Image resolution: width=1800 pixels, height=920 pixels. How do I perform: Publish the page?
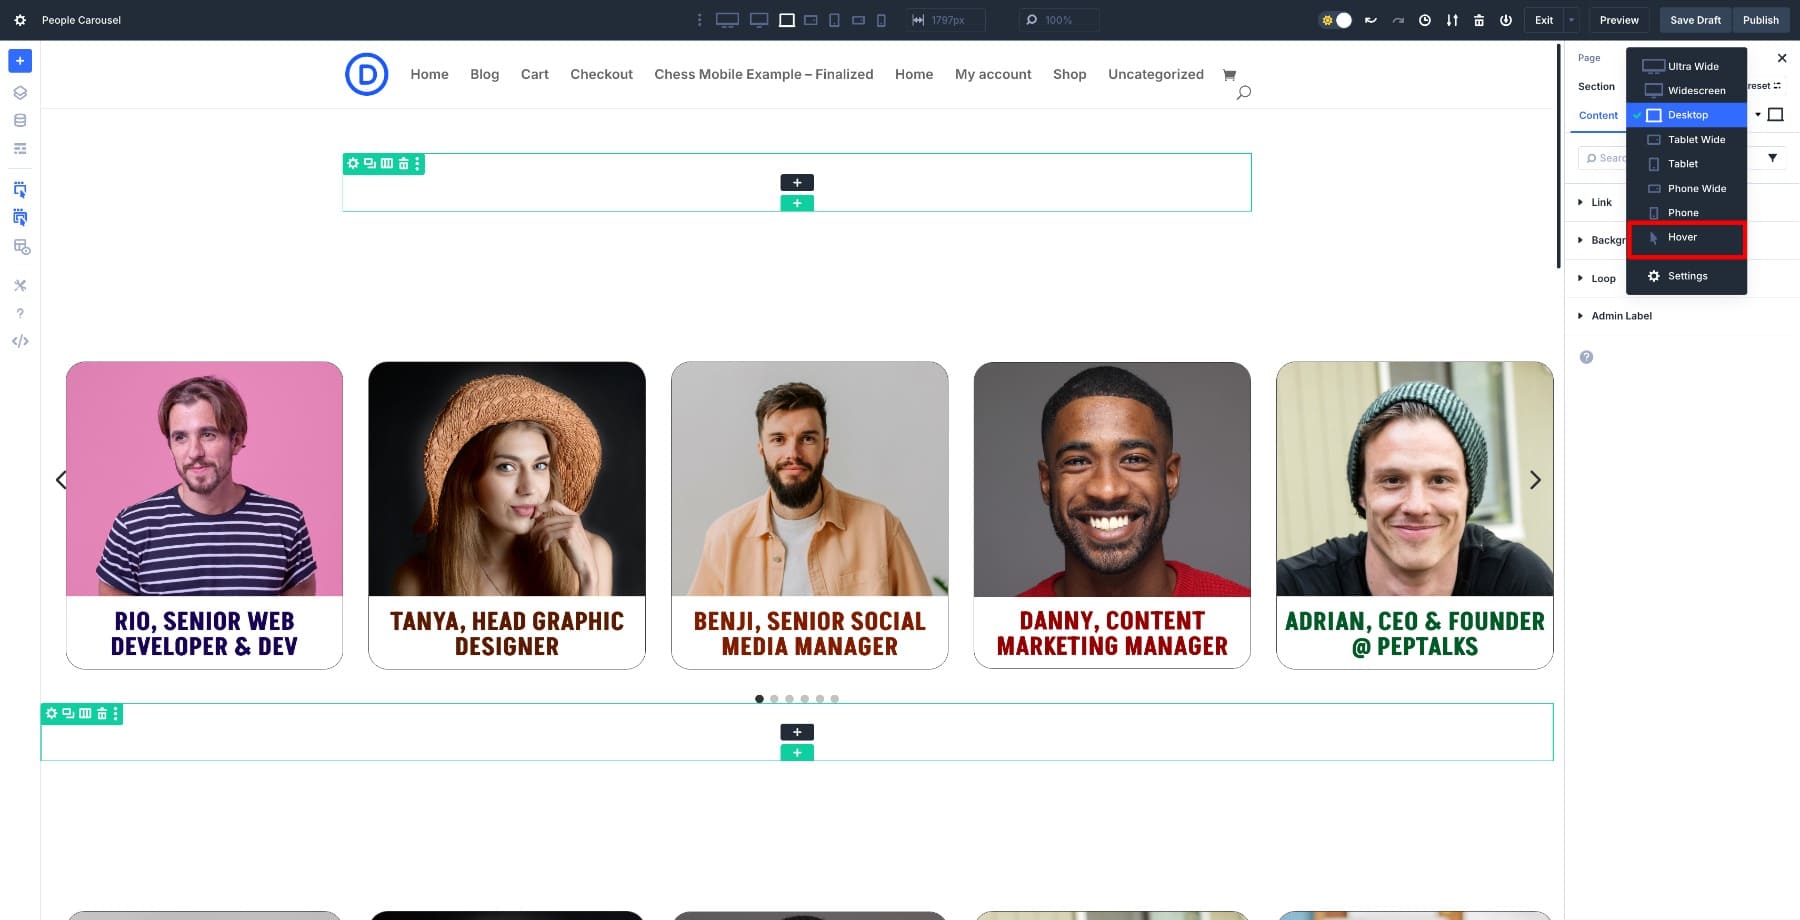pyautogui.click(x=1761, y=20)
